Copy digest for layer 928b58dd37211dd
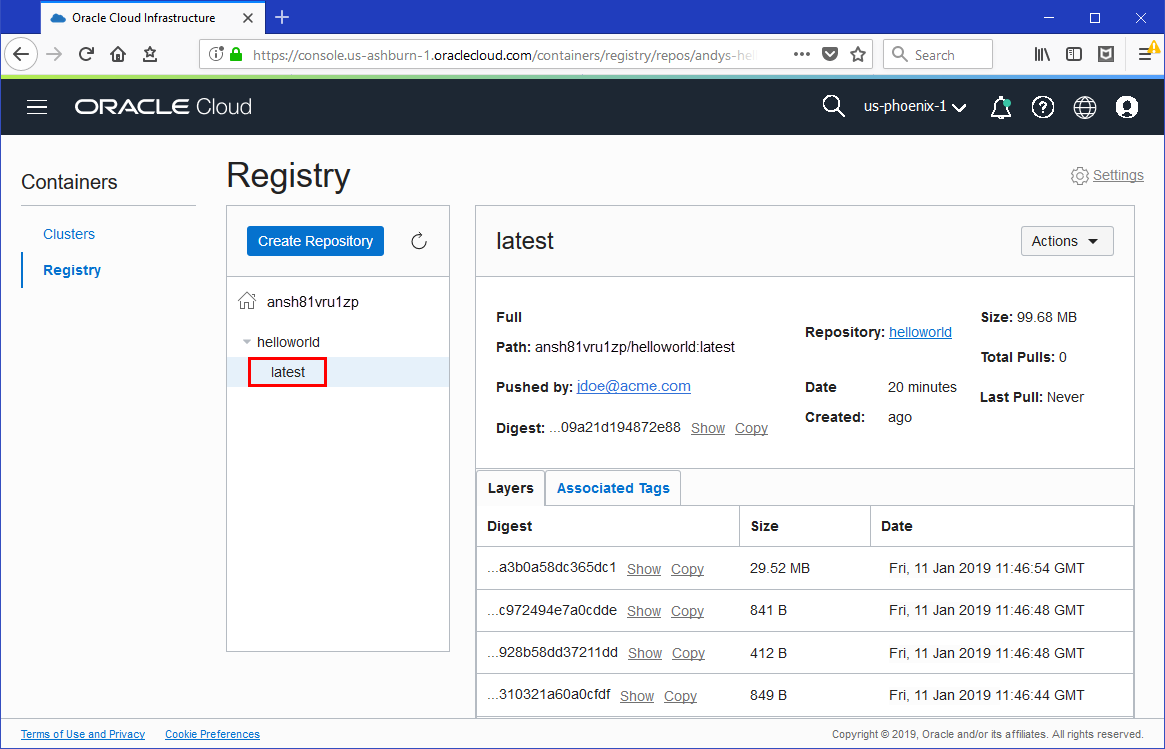 pyautogui.click(x=688, y=654)
